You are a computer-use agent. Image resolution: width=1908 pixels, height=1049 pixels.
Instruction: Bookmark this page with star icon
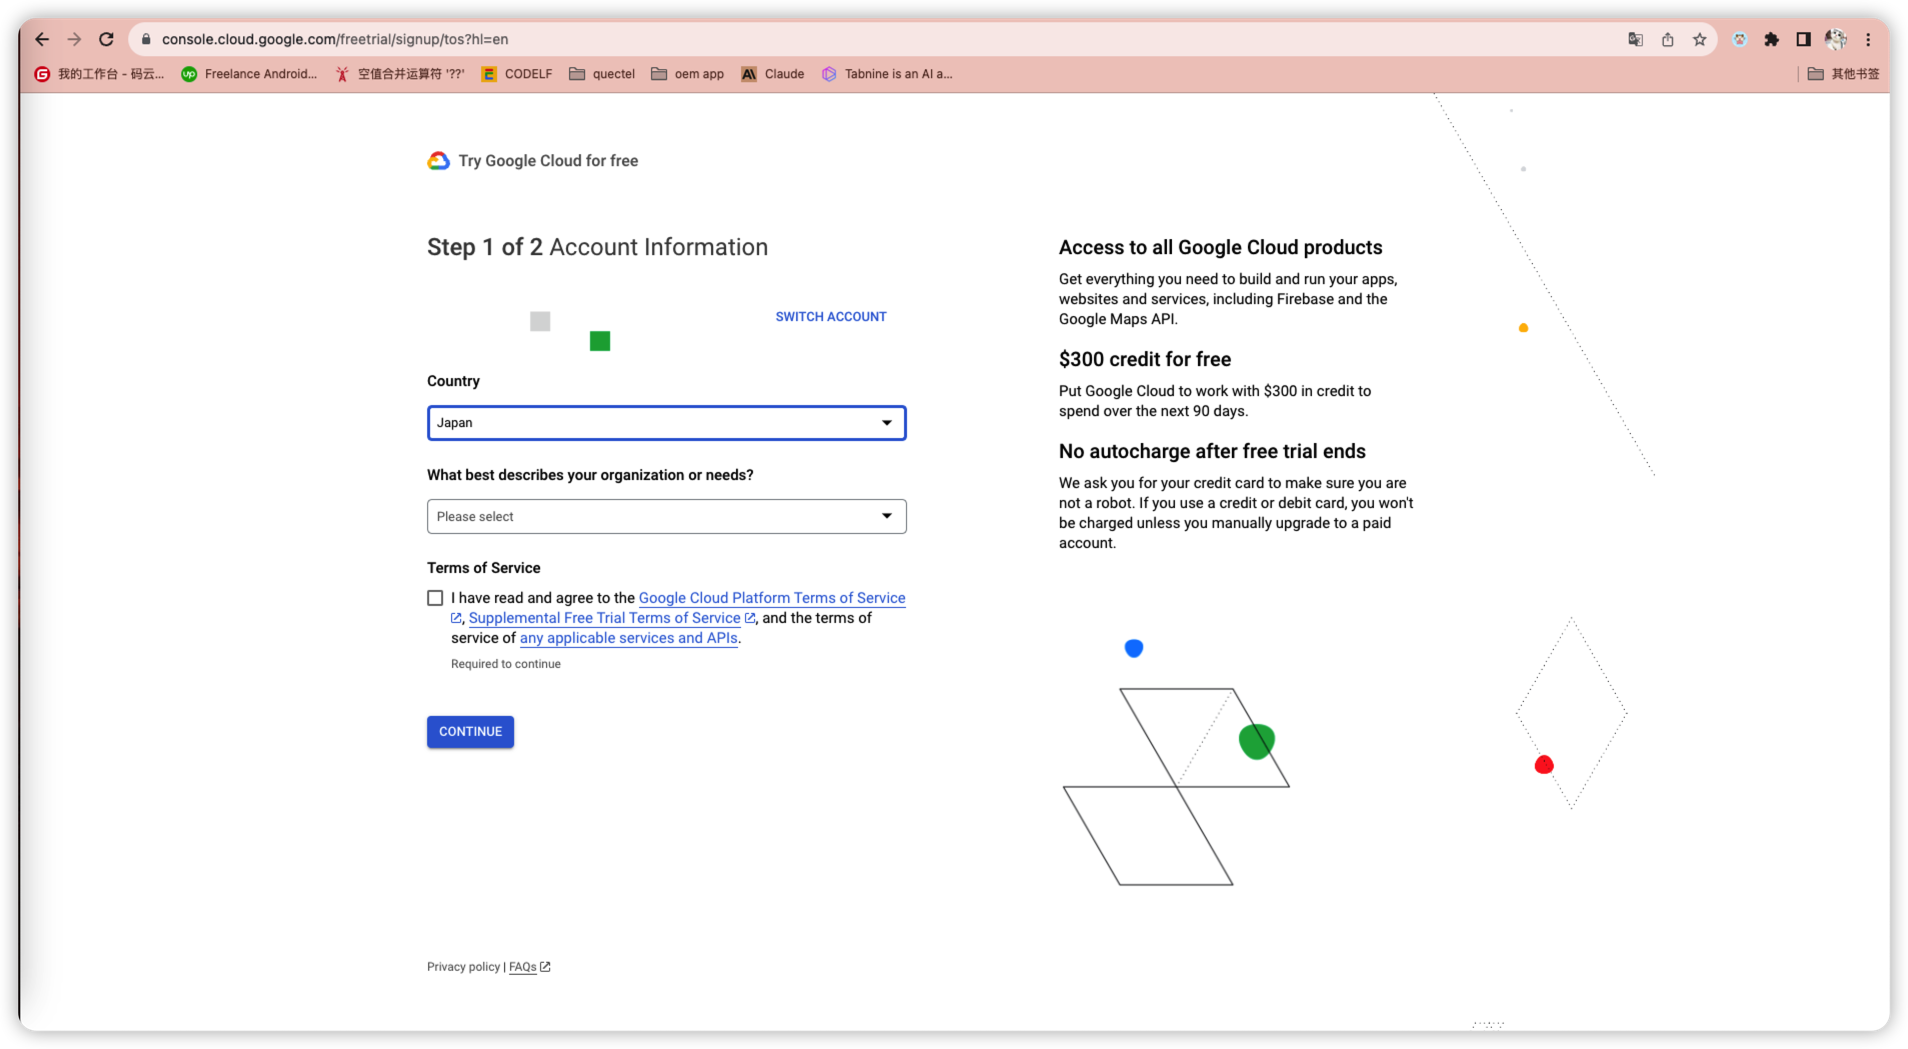(1699, 39)
